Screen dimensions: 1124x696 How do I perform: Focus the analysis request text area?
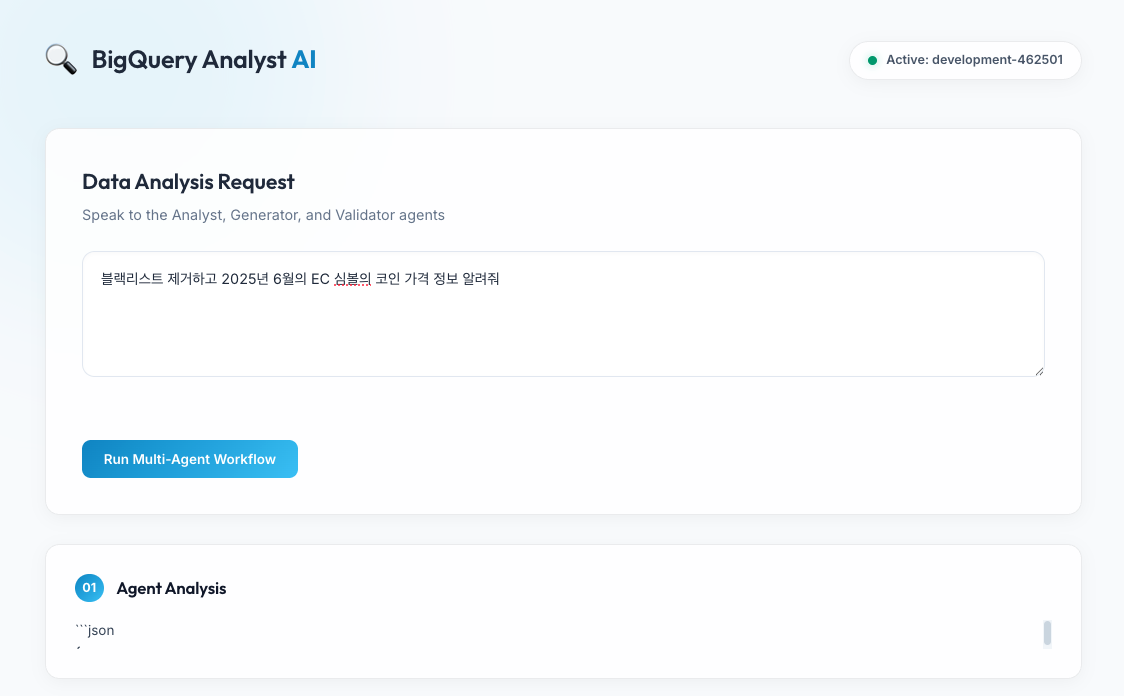(563, 314)
